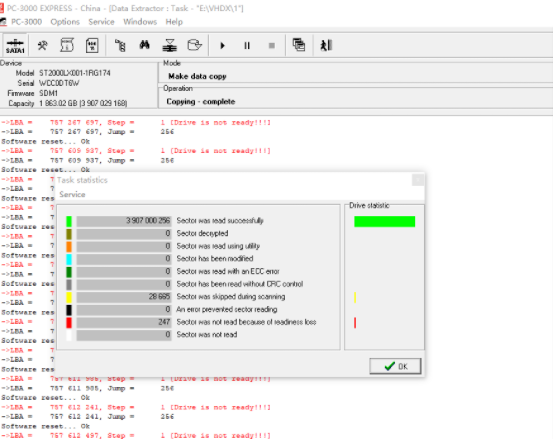Click the drive info scroll icon
This screenshot has width=553, height=442.
67,46
